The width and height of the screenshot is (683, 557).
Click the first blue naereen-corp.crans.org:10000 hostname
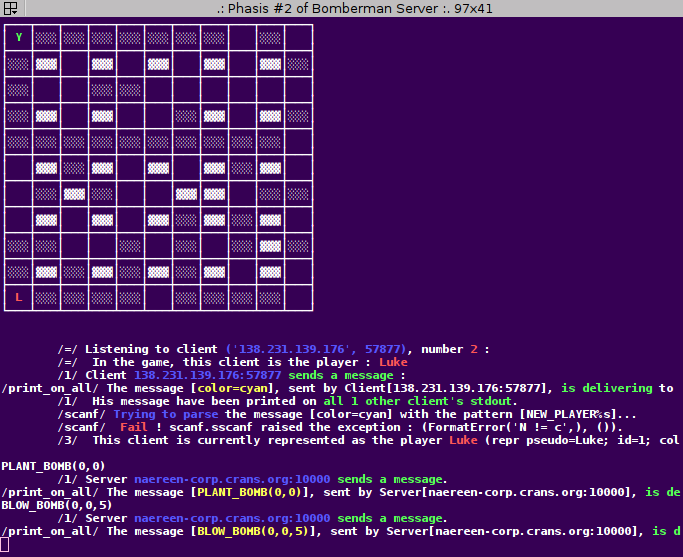click(232, 479)
